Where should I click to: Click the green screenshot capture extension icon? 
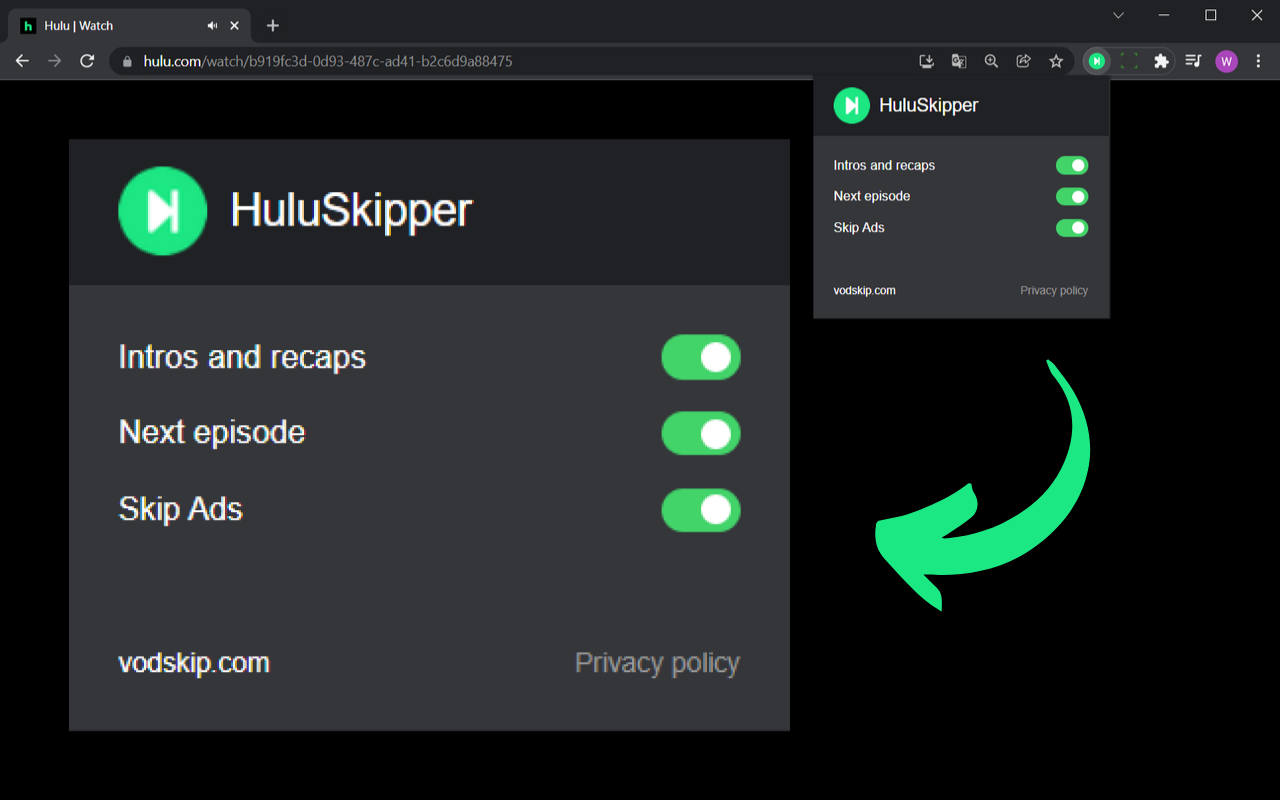[1129, 61]
